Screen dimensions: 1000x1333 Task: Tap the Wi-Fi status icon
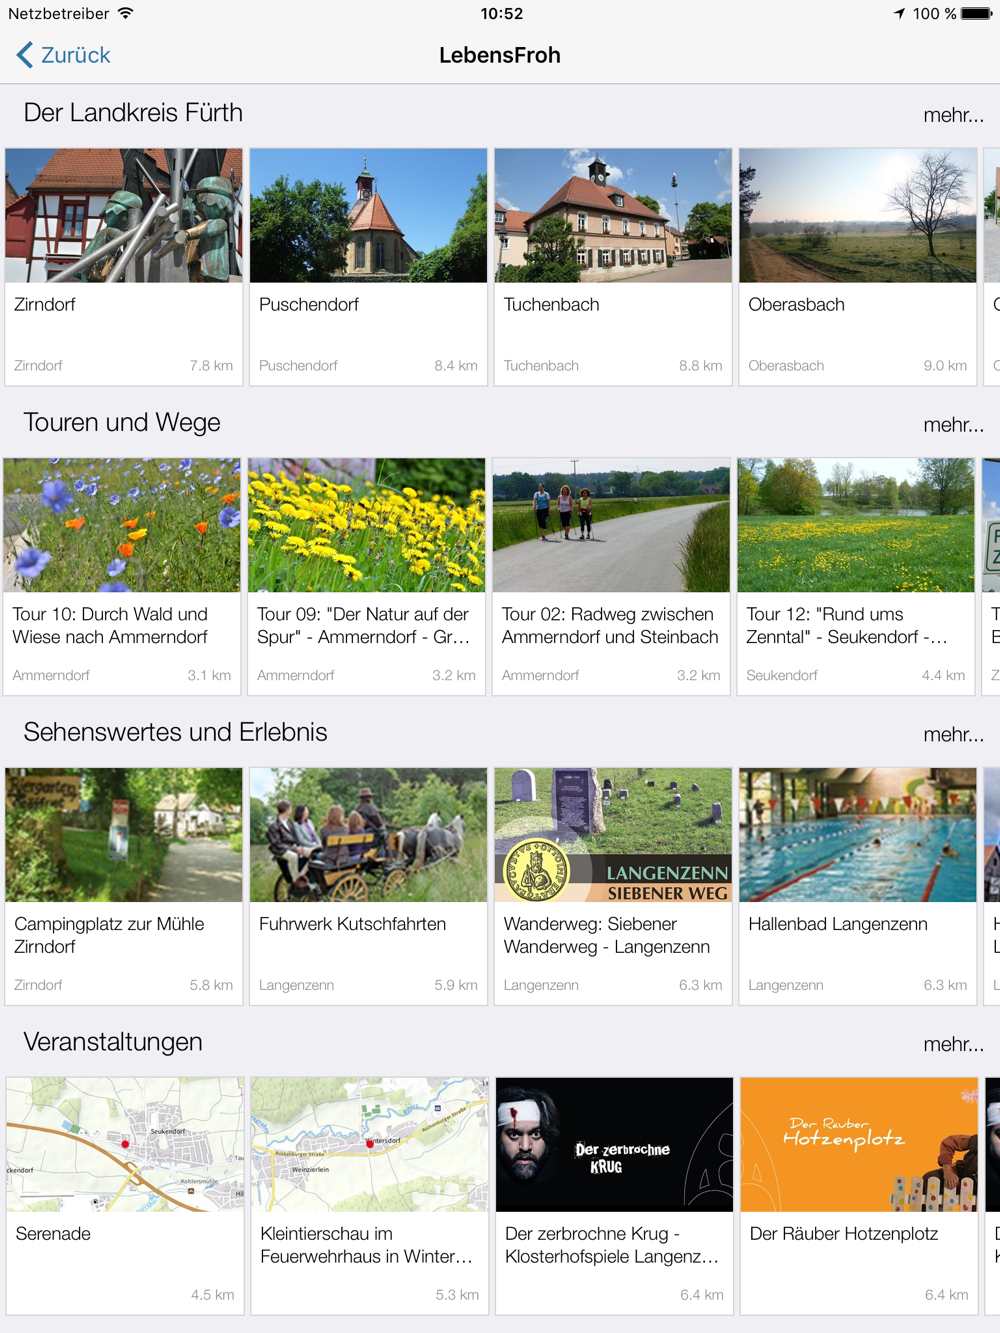tap(125, 13)
